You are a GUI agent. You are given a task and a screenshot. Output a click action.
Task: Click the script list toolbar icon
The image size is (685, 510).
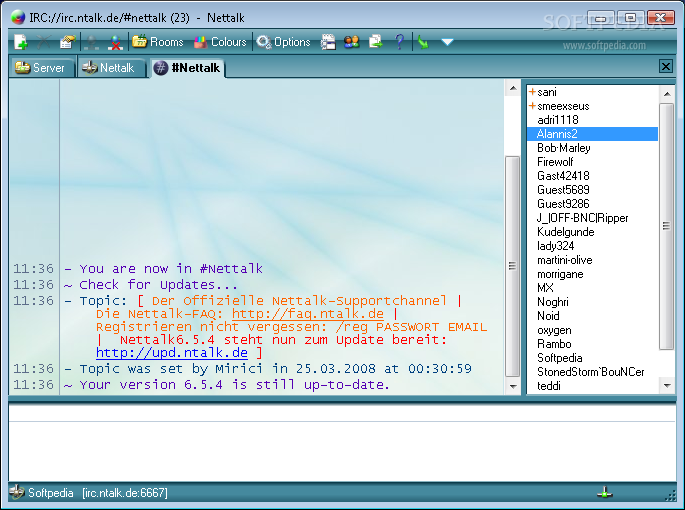click(328, 42)
